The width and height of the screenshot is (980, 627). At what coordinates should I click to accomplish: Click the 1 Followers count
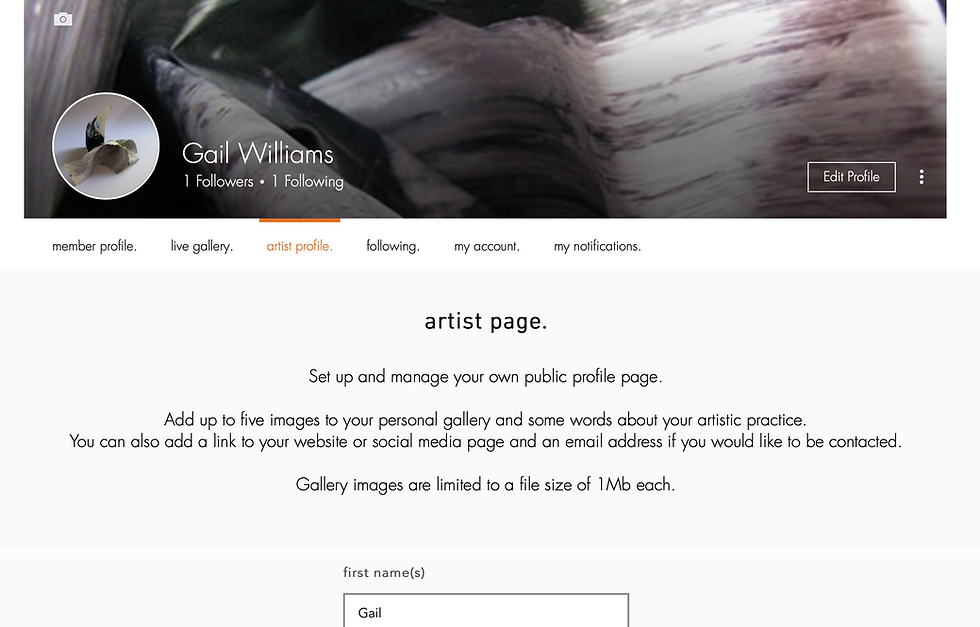point(218,181)
